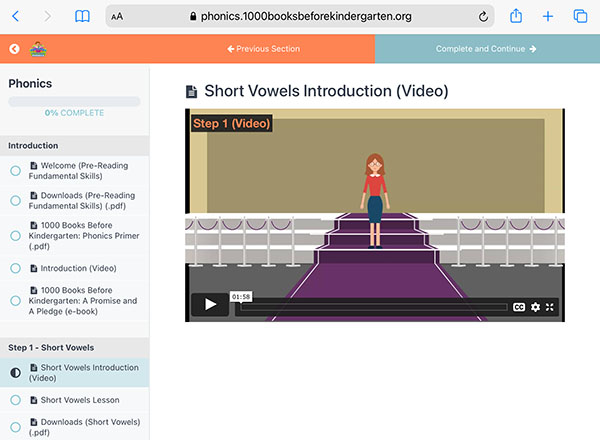Open the Safari bookmarks book icon

click(82, 16)
